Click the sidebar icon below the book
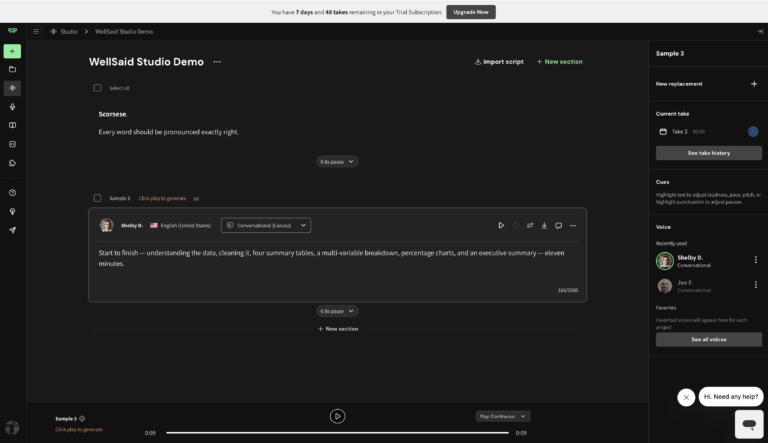 click(12, 144)
